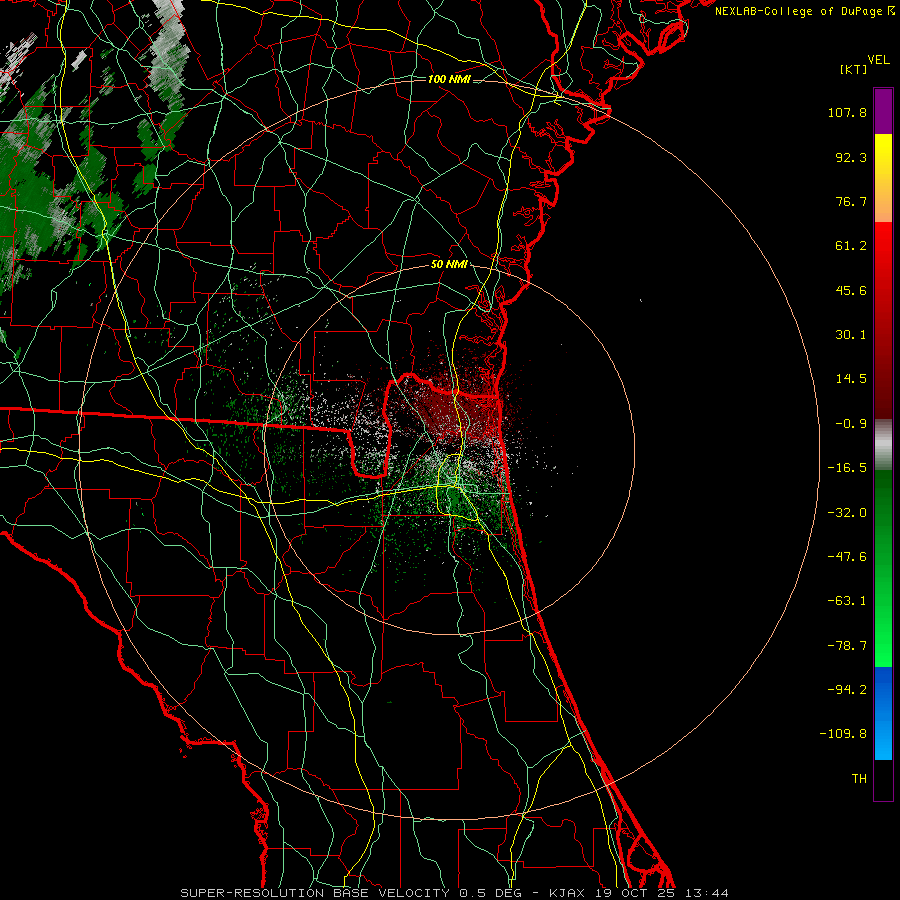
Task: Click the TH legend label
Action: pyautogui.click(x=859, y=779)
